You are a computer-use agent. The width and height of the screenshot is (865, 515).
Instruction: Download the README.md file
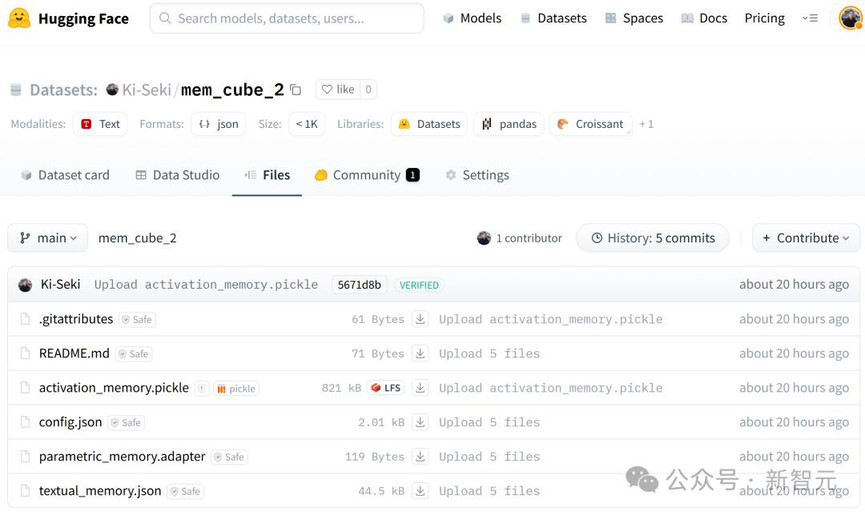pos(420,353)
